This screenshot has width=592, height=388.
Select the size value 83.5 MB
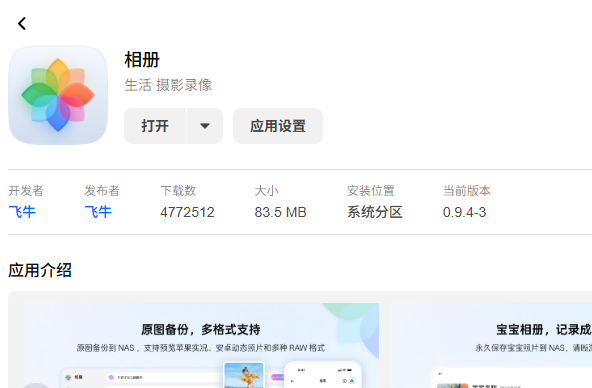point(280,212)
